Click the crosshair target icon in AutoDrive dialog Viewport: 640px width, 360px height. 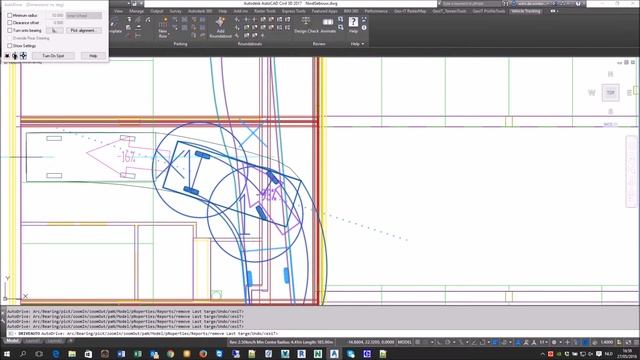pyautogui.click(x=23, y=56)
